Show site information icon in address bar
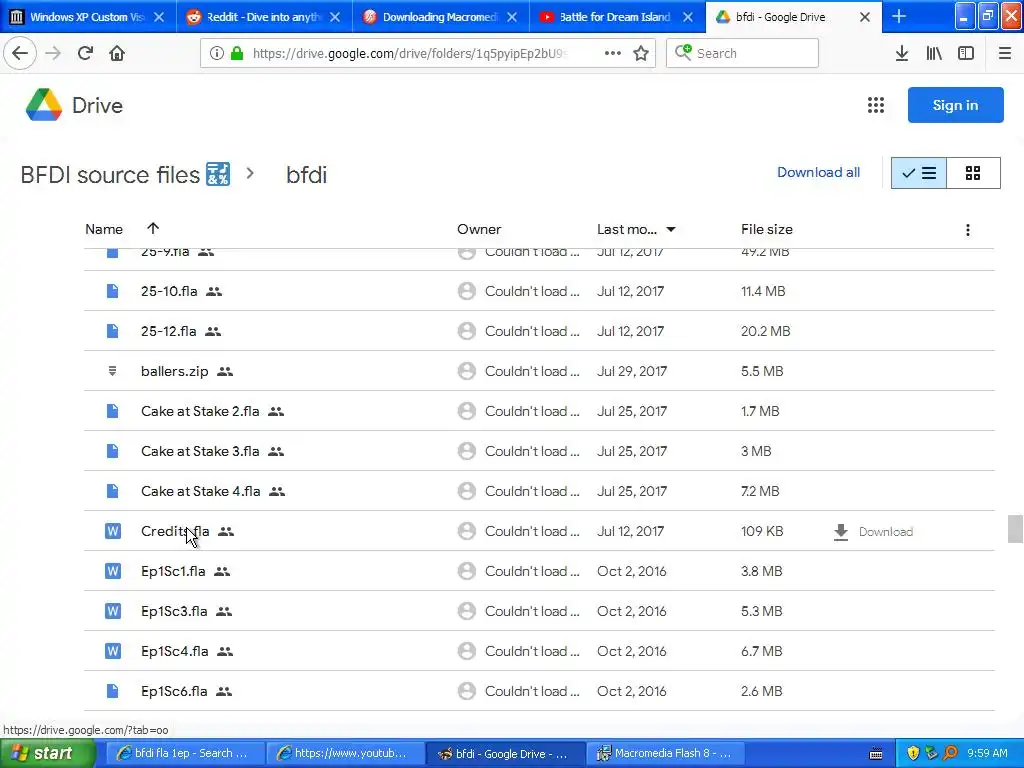 point(217,53)
